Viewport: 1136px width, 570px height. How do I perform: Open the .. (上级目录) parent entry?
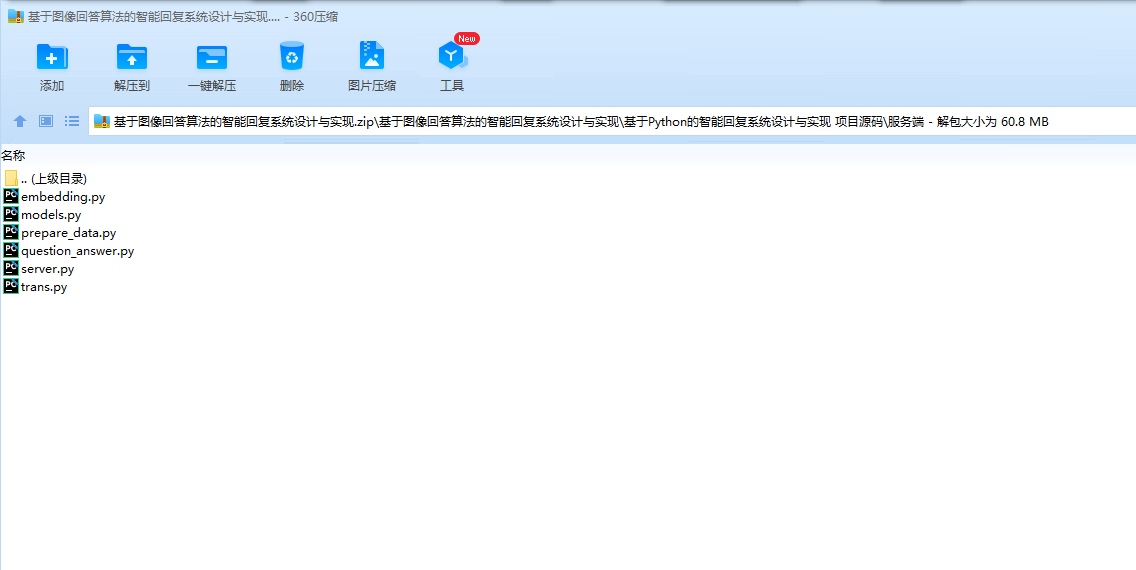(54, 179)
